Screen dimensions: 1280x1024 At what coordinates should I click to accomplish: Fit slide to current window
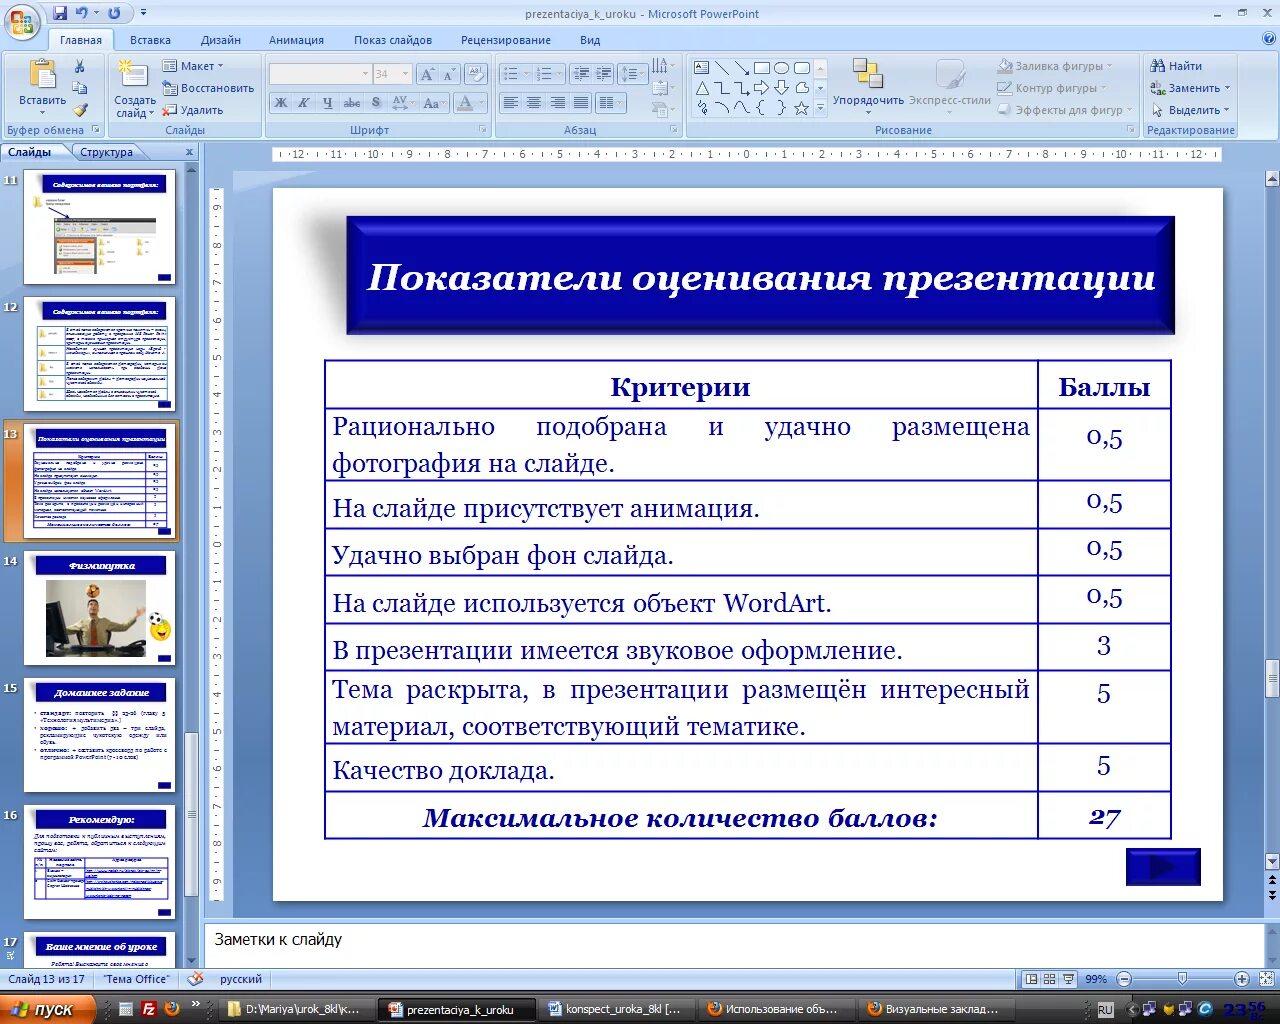pos(1265,979)
